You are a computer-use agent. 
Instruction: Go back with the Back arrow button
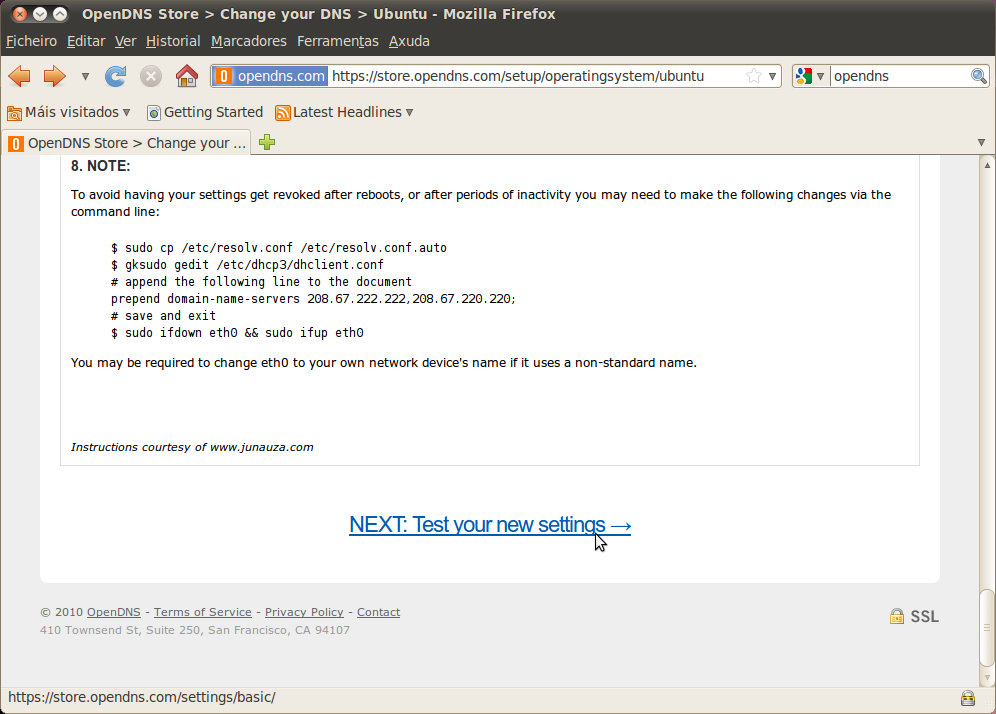[x=19, y=76]
